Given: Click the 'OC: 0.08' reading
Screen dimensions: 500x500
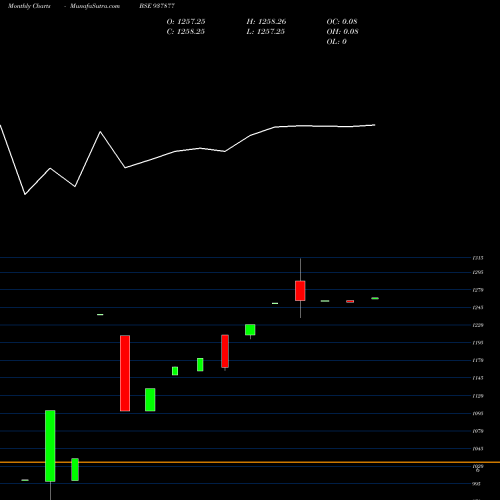Looking at the screenshot, I should tap(342, 21).
